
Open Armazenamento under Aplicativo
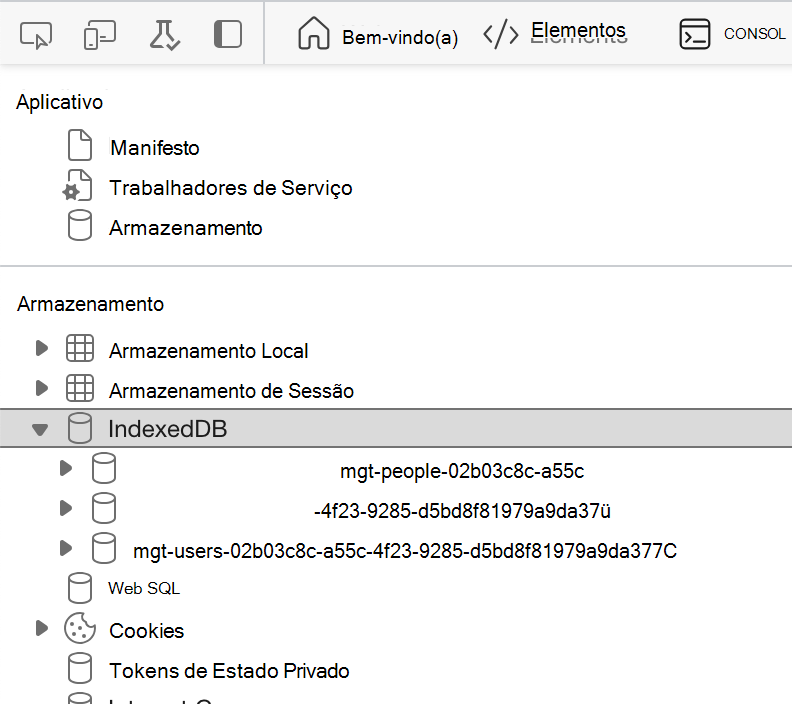click(186, 228)
